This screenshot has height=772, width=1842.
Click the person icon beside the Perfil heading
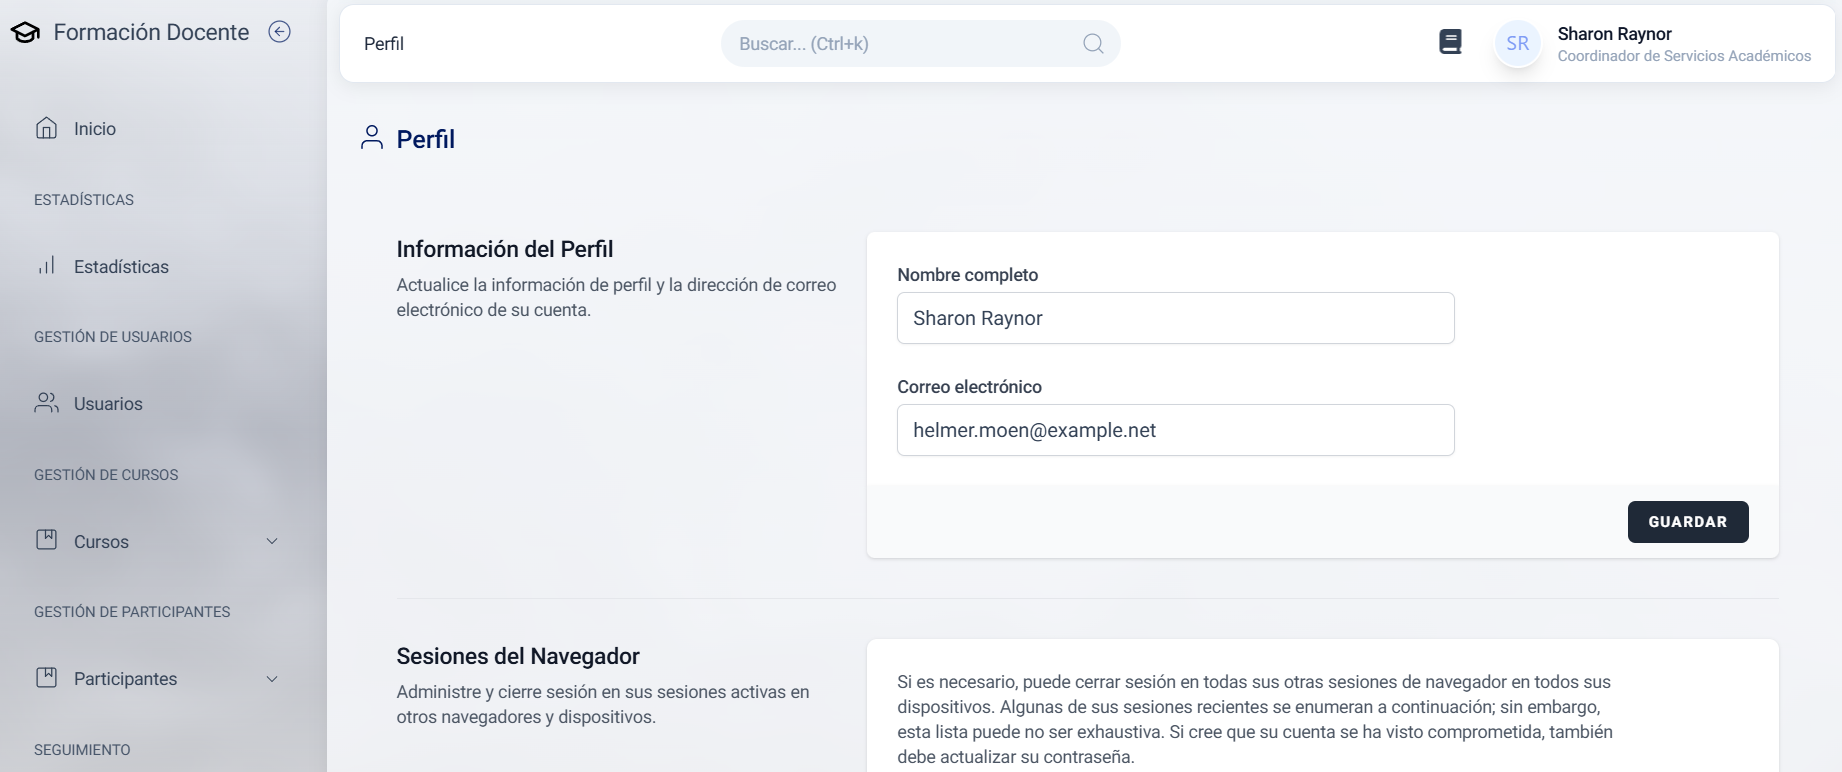click(x=372, y=138)
